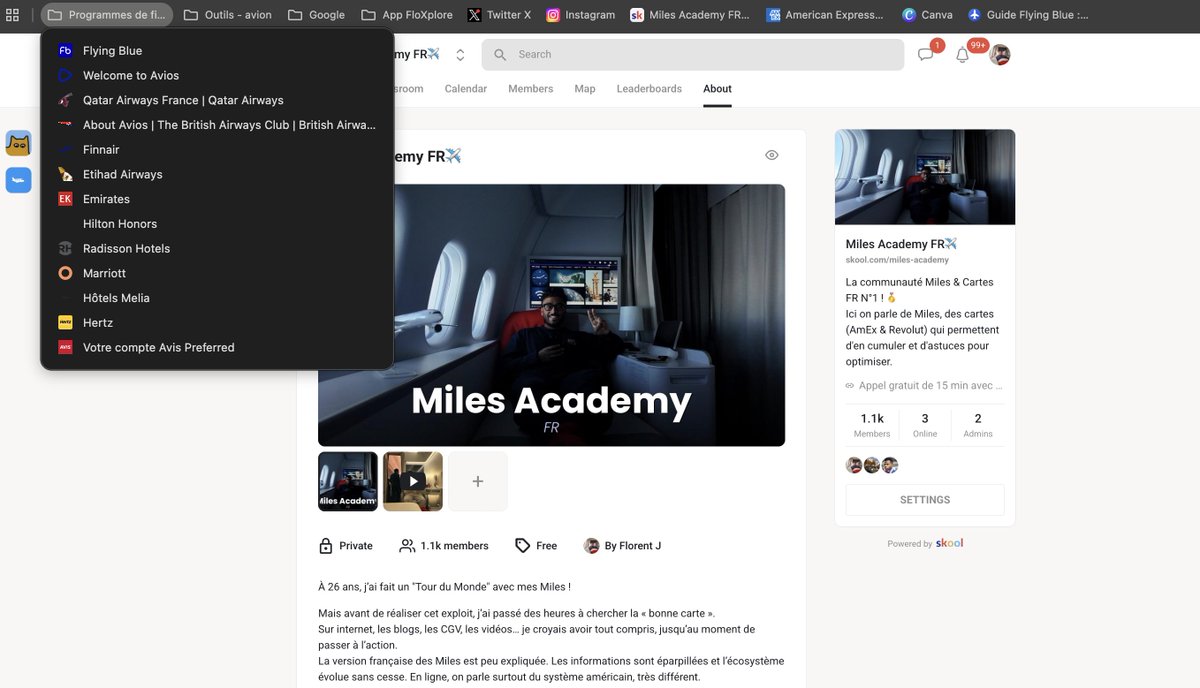This screenshot has height=688, width=1200.
Task: Open the Twitter X bookmark
Action: (x=500, y=15)
